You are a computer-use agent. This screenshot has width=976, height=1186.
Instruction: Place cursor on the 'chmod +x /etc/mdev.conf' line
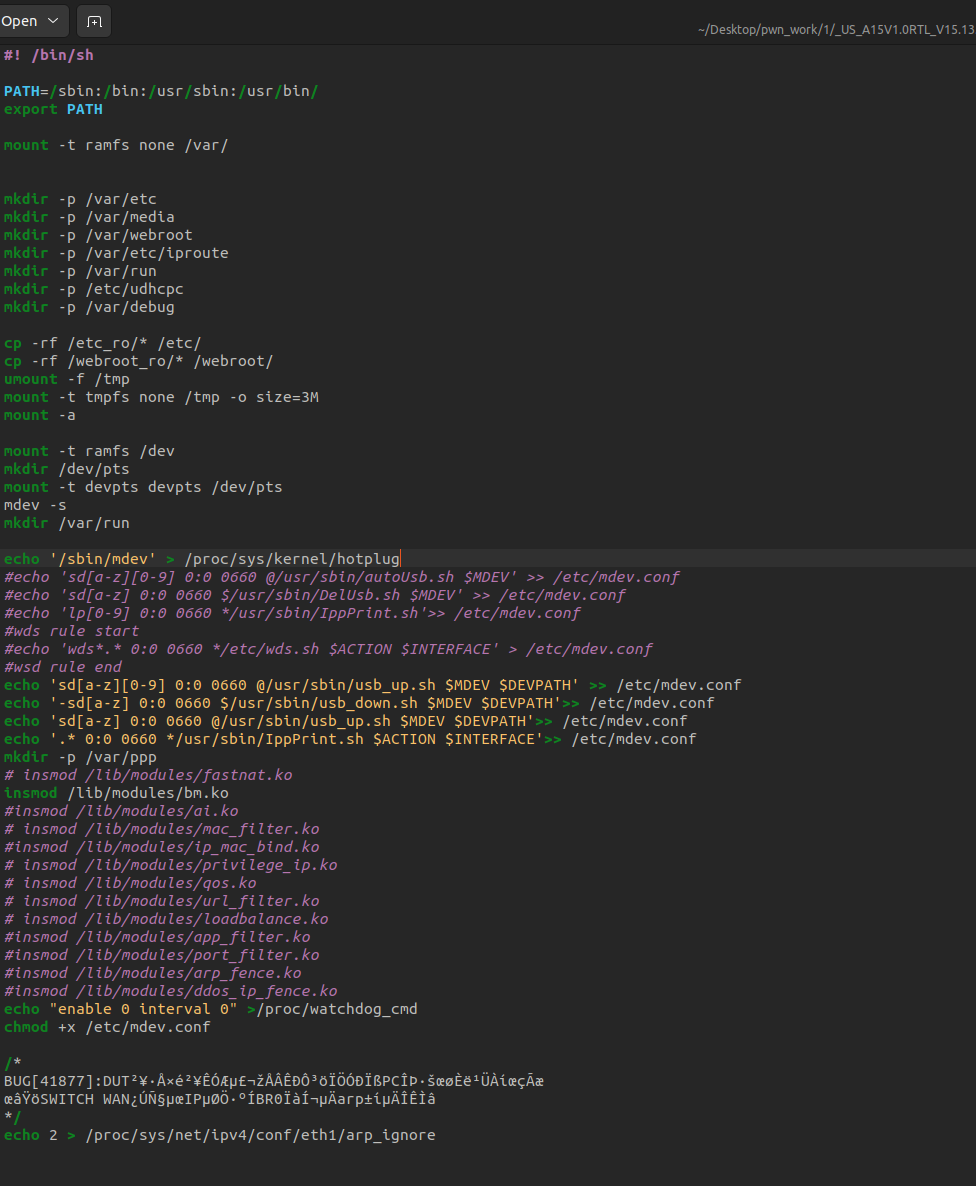[107, 1027]
